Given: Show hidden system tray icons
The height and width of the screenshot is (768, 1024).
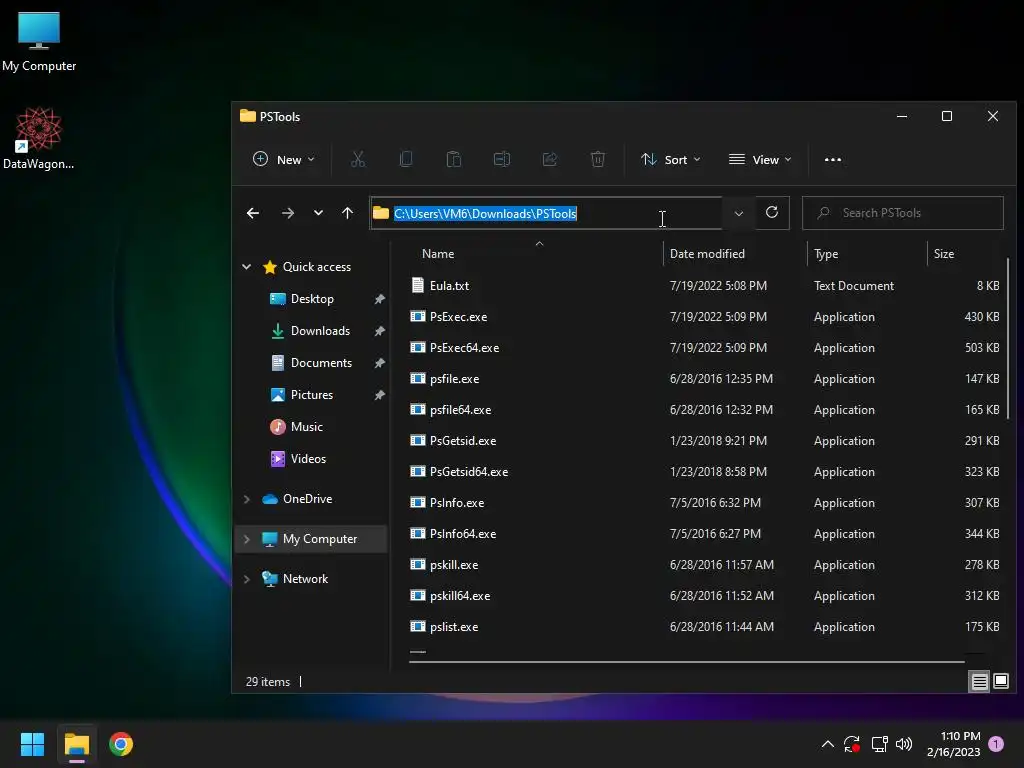Looking at the screenshot, I should (x=827, y=744).
